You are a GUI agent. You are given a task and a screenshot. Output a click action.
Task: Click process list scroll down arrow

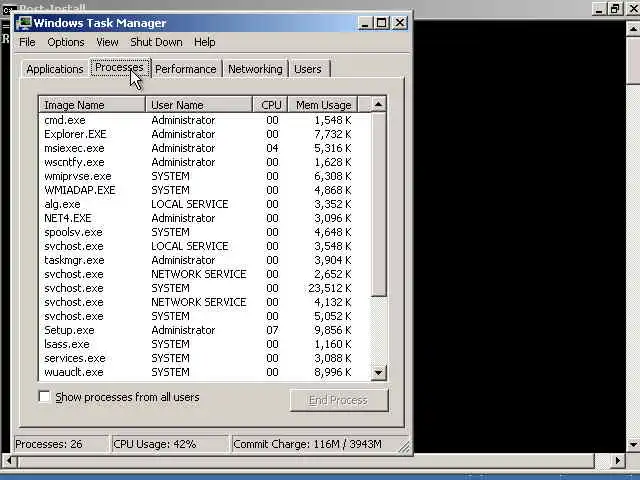pos(378,372)
